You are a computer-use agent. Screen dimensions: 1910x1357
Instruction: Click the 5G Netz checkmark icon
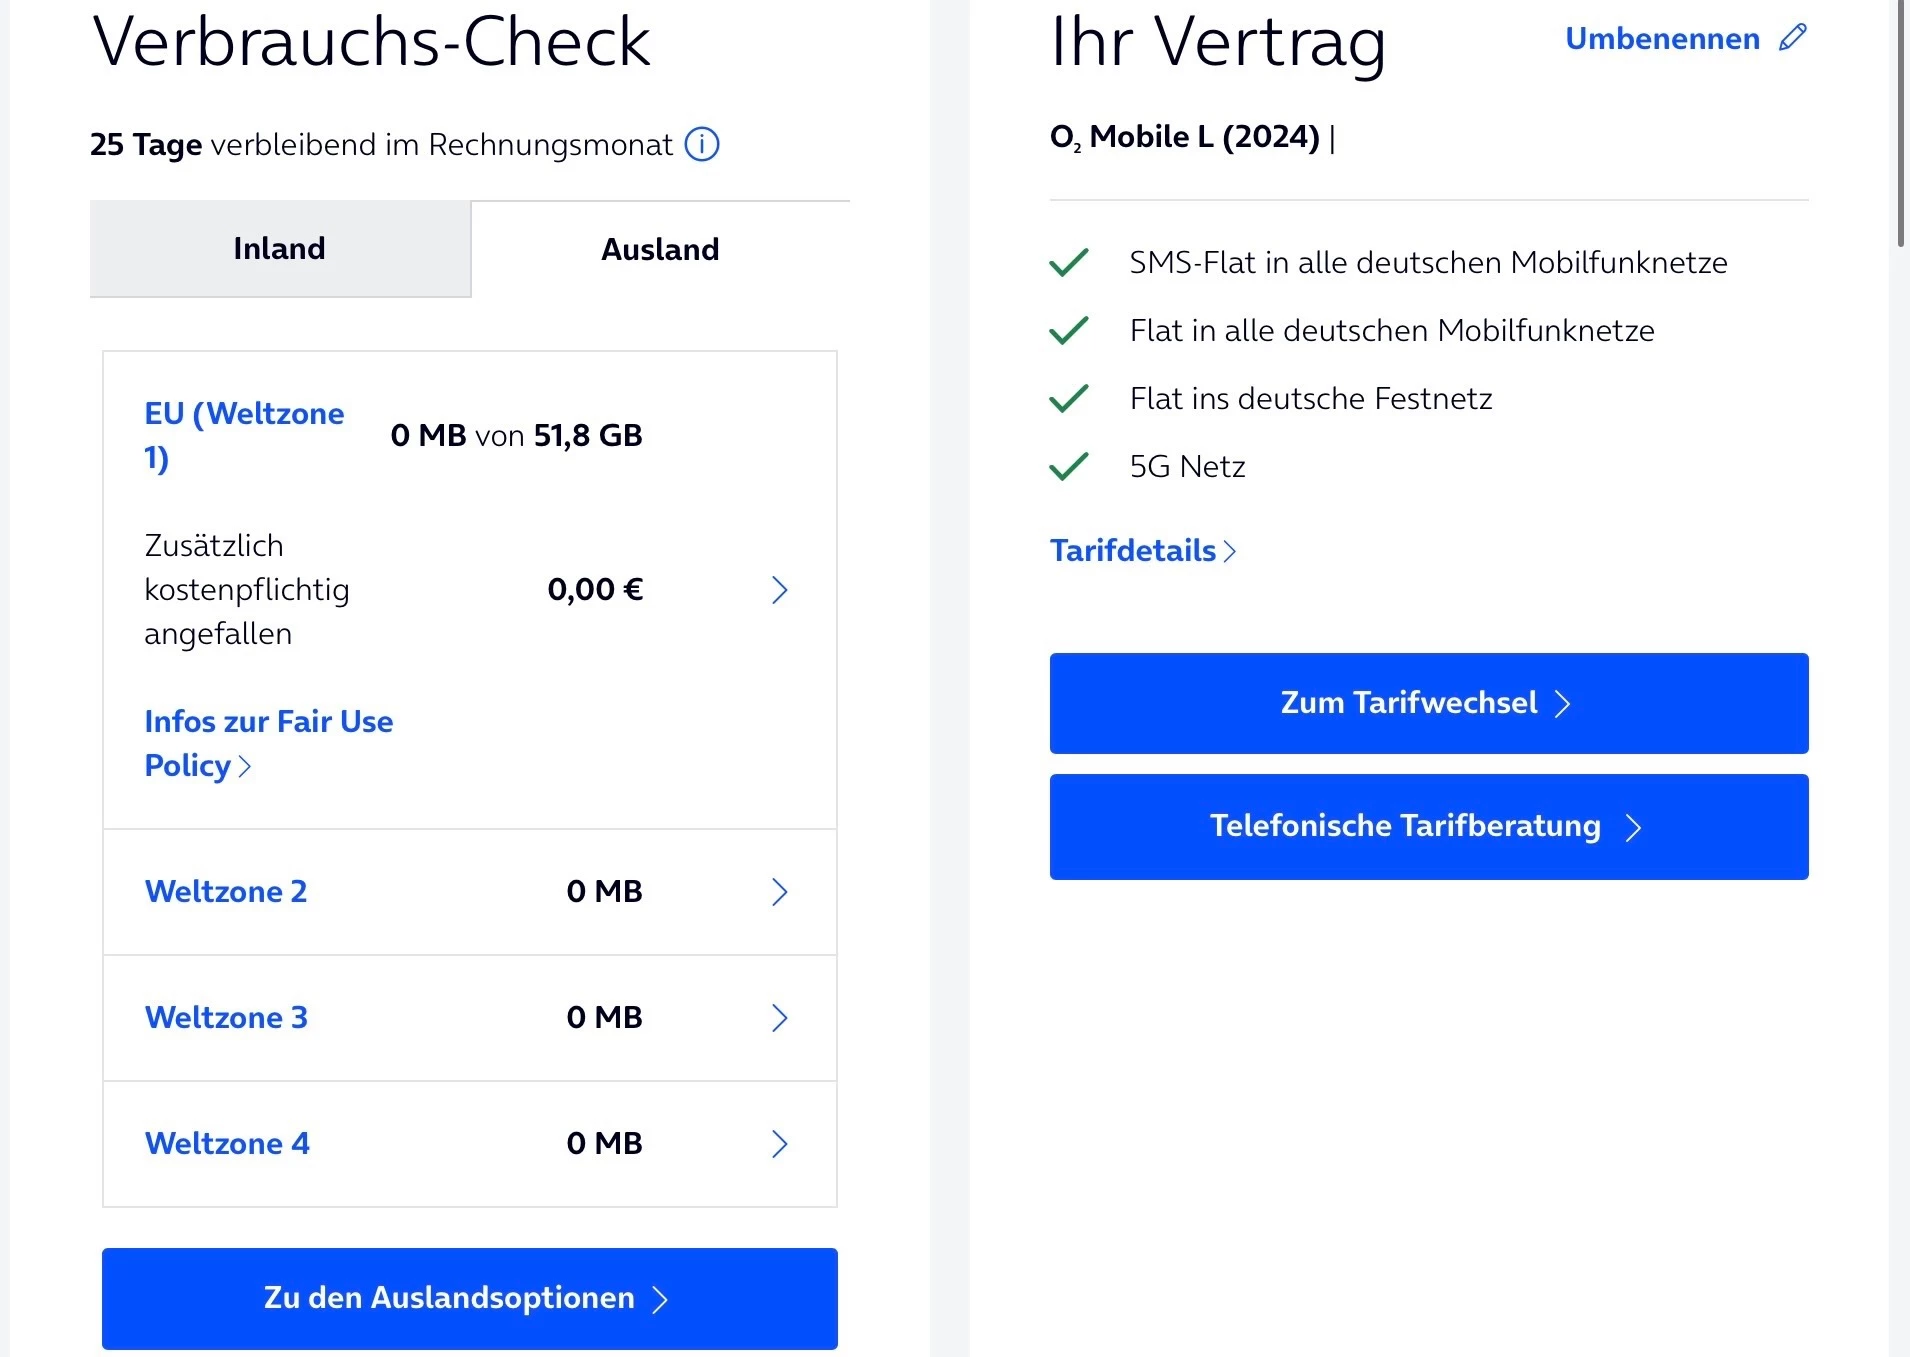1068,467
